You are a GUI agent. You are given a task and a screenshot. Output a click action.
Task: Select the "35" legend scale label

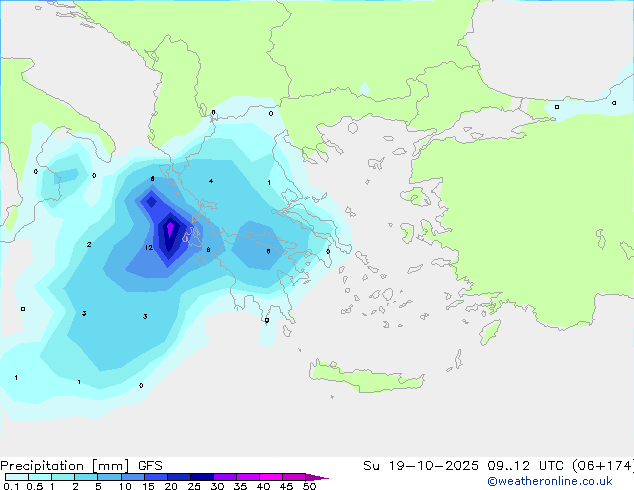pyautogui.click(x=240, y=486)
